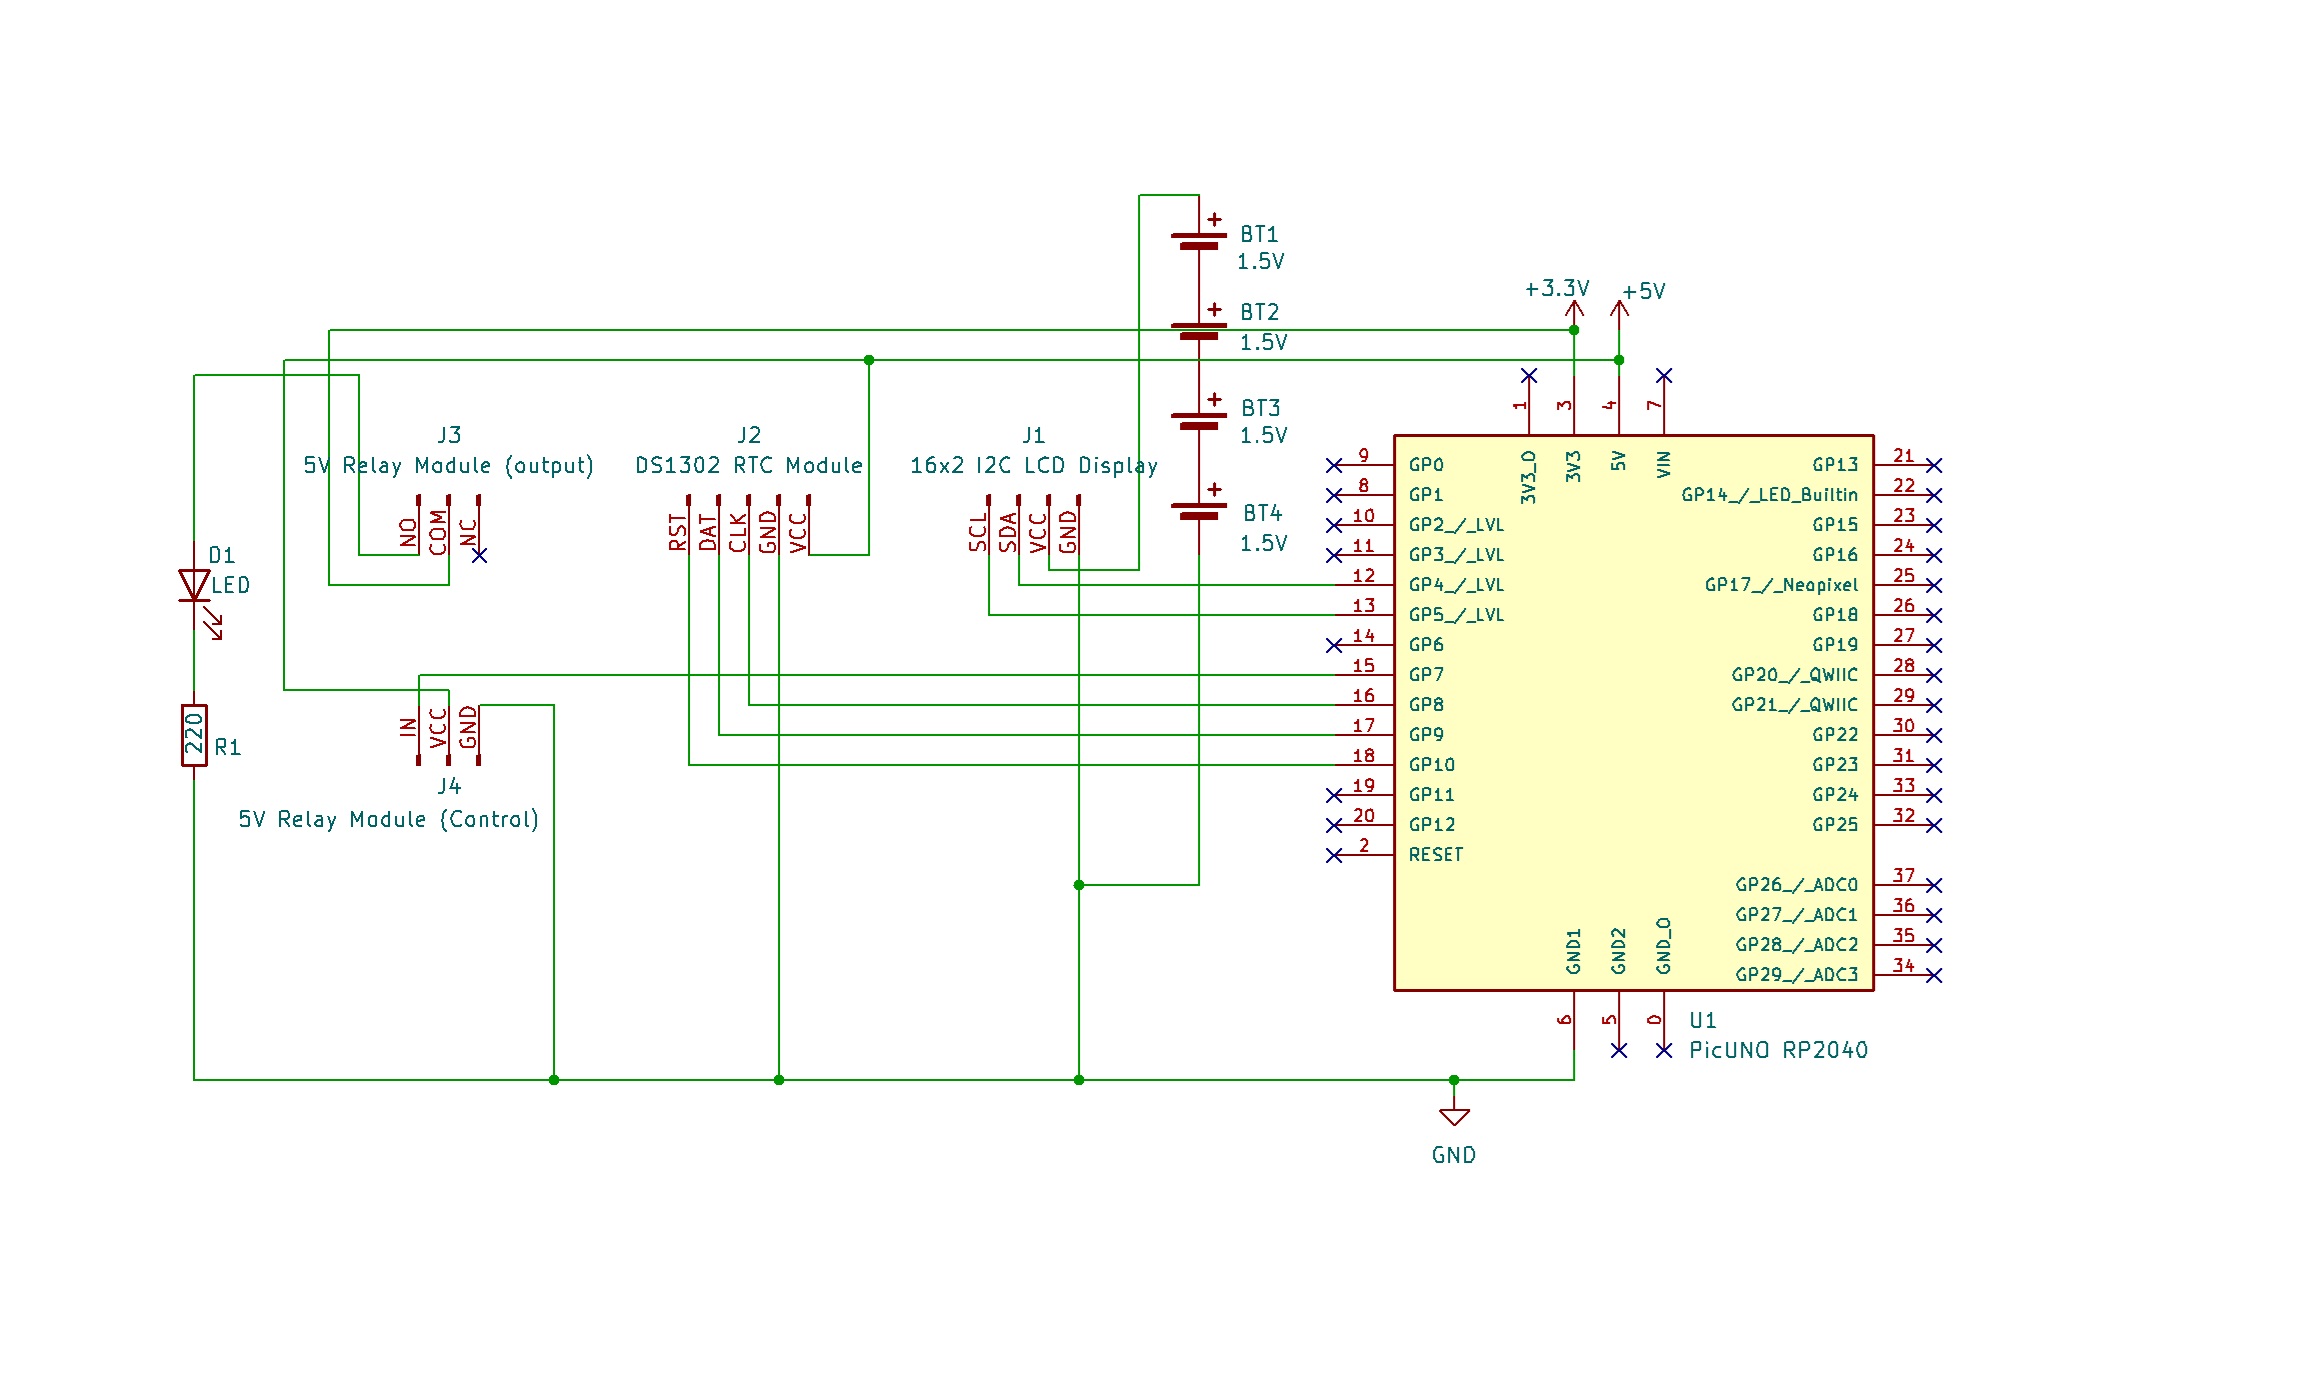Select the '16x2 I2C LCD Display' label
Screen dimensions: 2320x1399
pos(1034,465)
